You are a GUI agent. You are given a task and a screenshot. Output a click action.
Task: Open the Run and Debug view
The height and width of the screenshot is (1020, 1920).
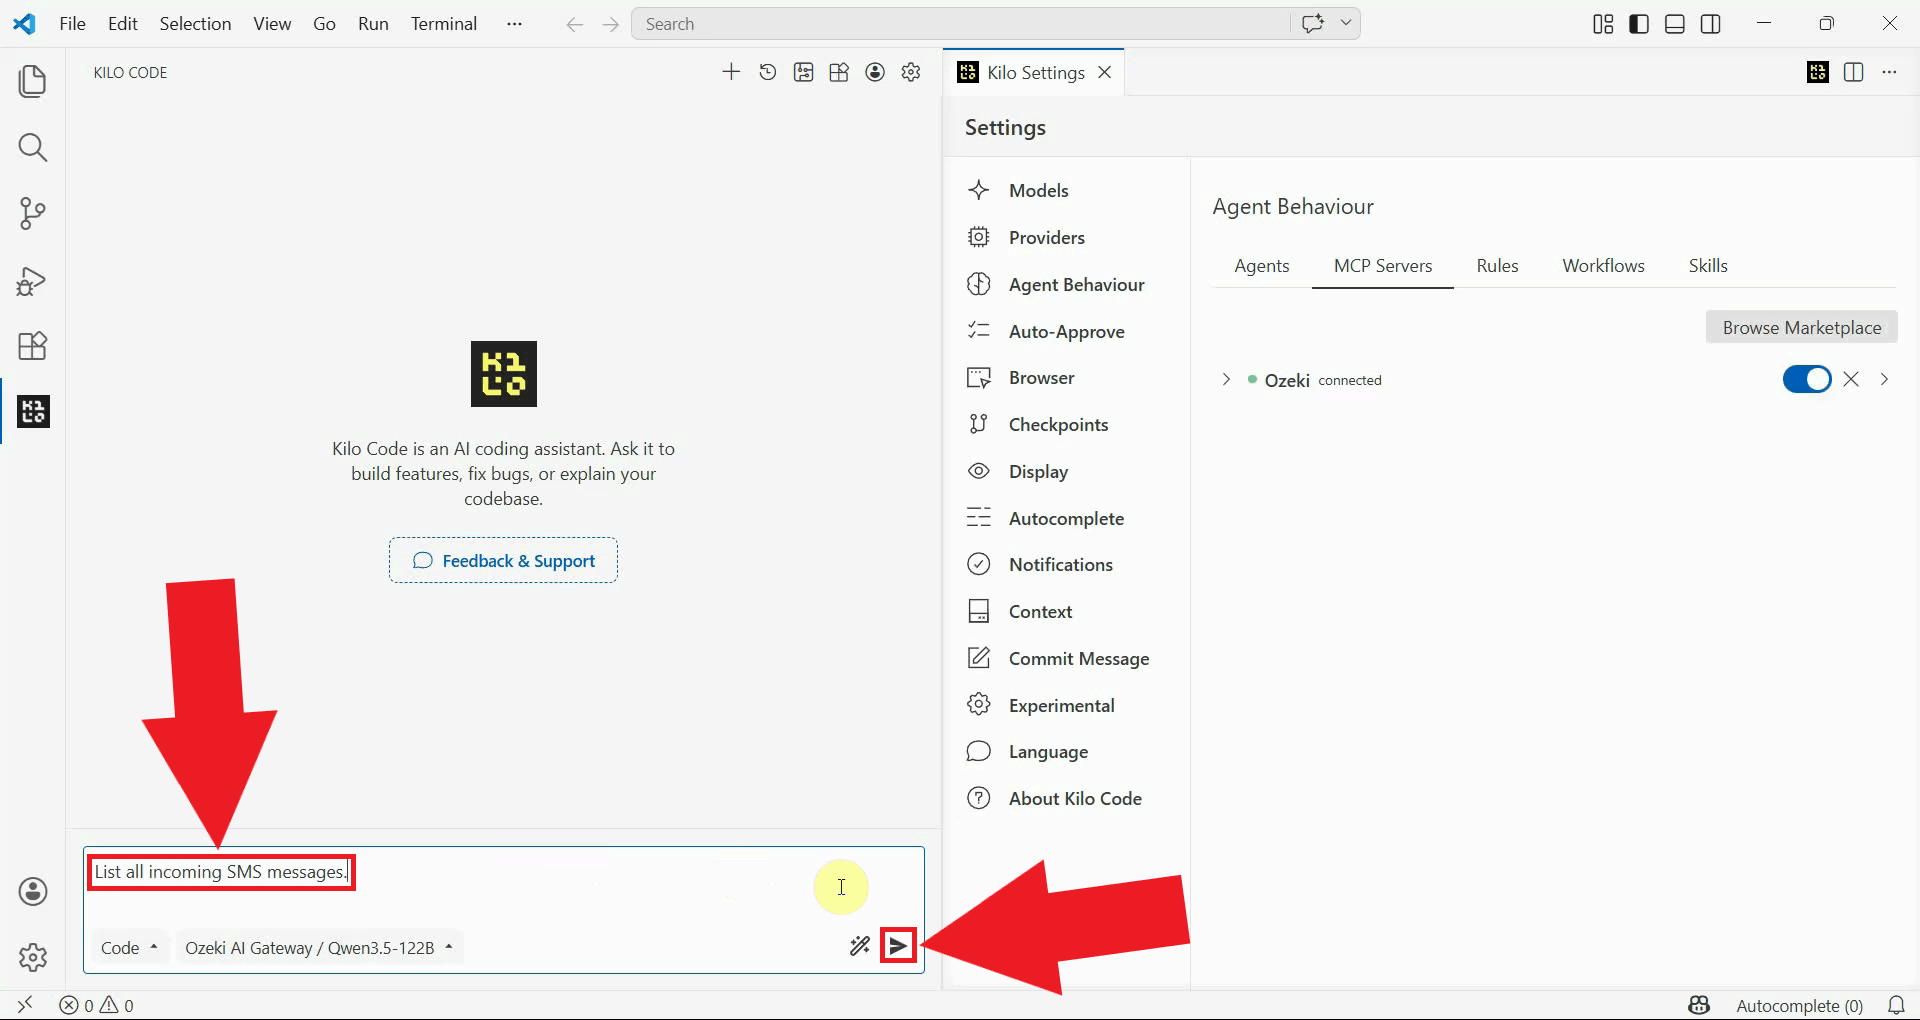pyautogui.click(x=33, y=281)
